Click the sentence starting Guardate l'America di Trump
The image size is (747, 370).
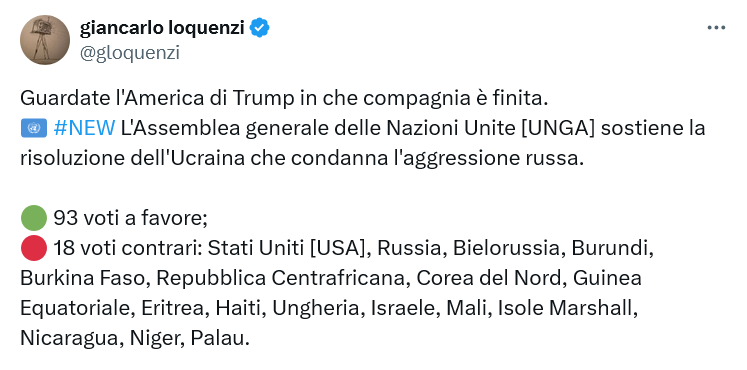coord(284,99)
